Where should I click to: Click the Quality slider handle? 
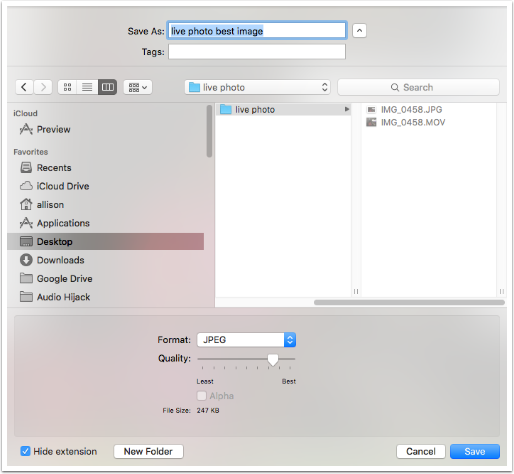tap(273, 360)
